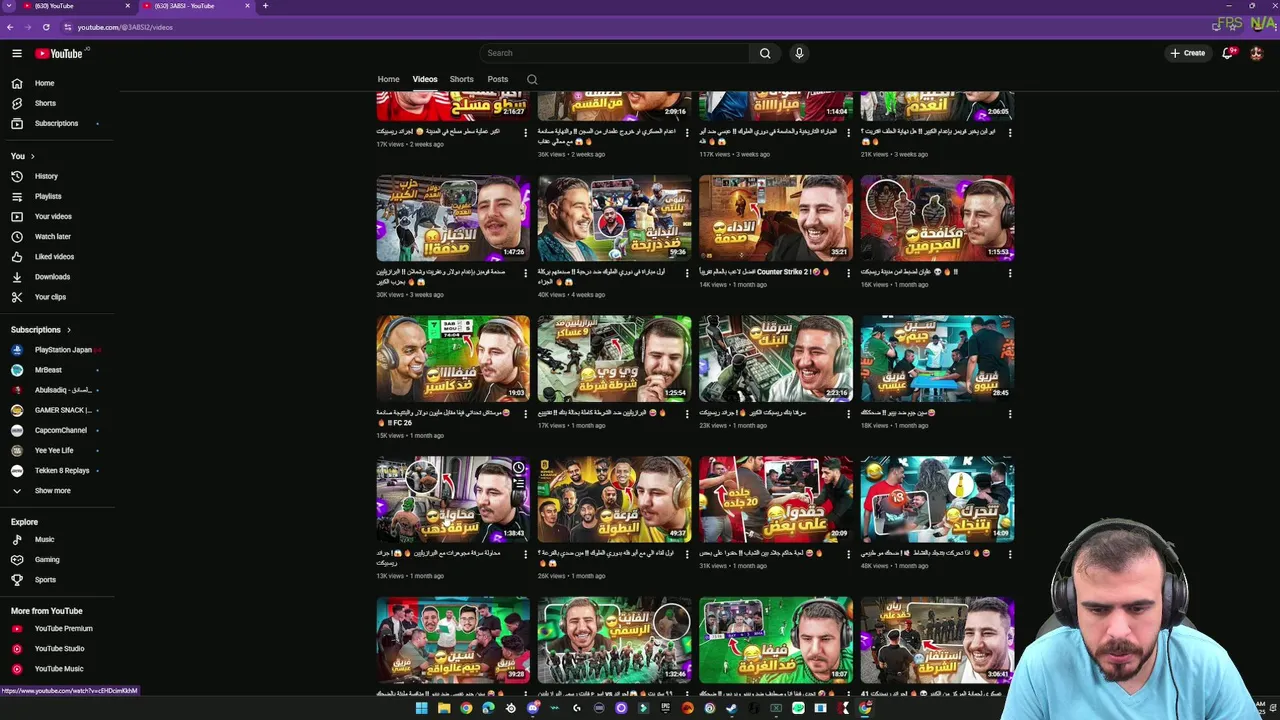Open Epic Games Launcher from the taskbar
Screen dimensions: 1280x720
(665, 708)
